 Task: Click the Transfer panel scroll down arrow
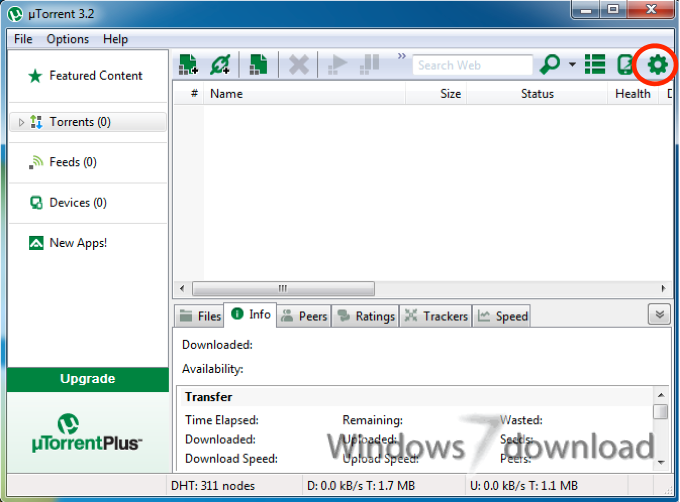click(661, 462)
